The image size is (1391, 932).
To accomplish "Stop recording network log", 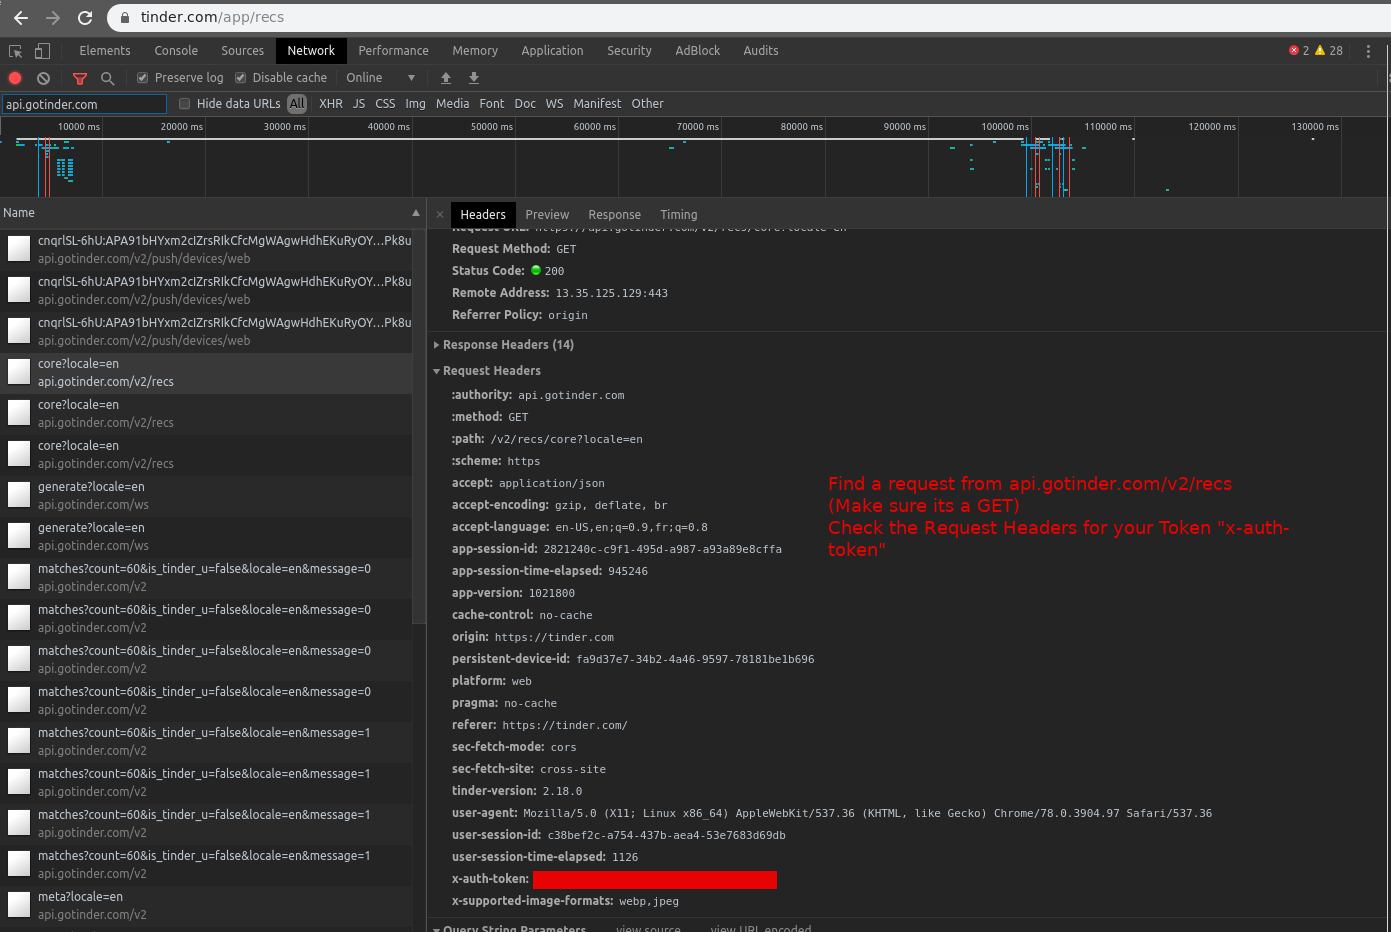I will (15, 78).
